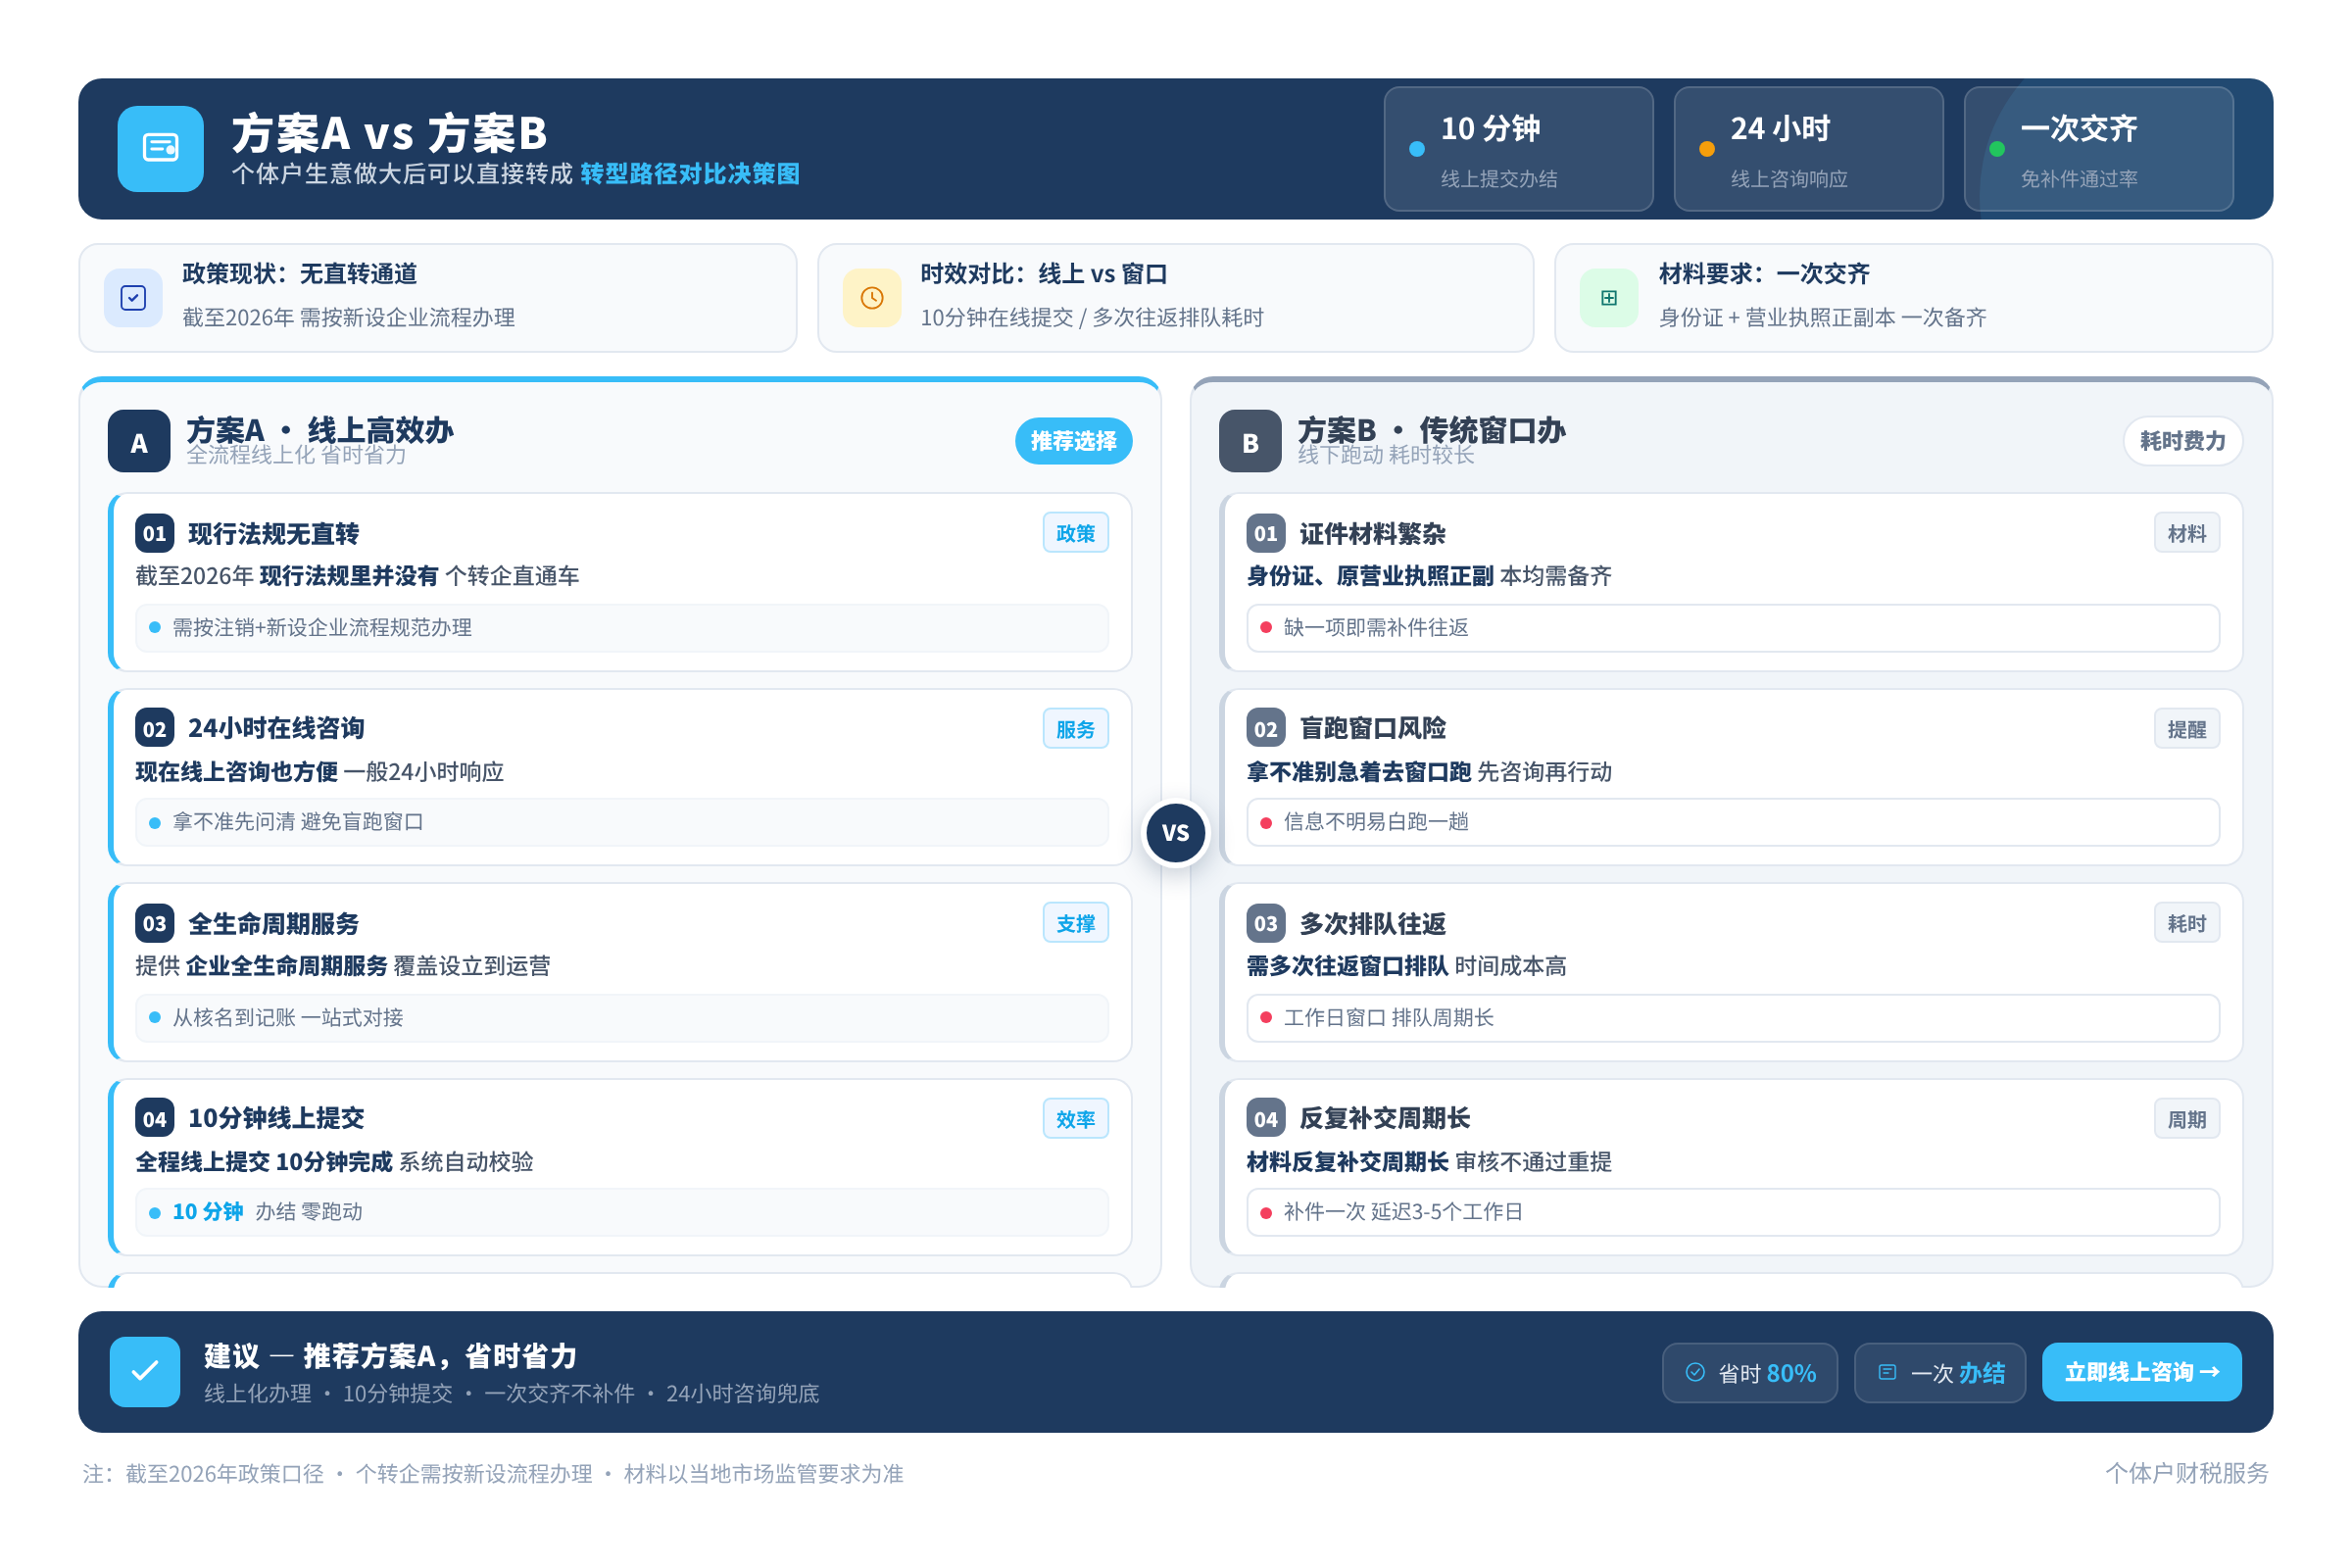Click the round VS badge
Image resolution: width=2352 pixels, height=1568 pixels.
pyautogui.click(x=1176, y=833)
